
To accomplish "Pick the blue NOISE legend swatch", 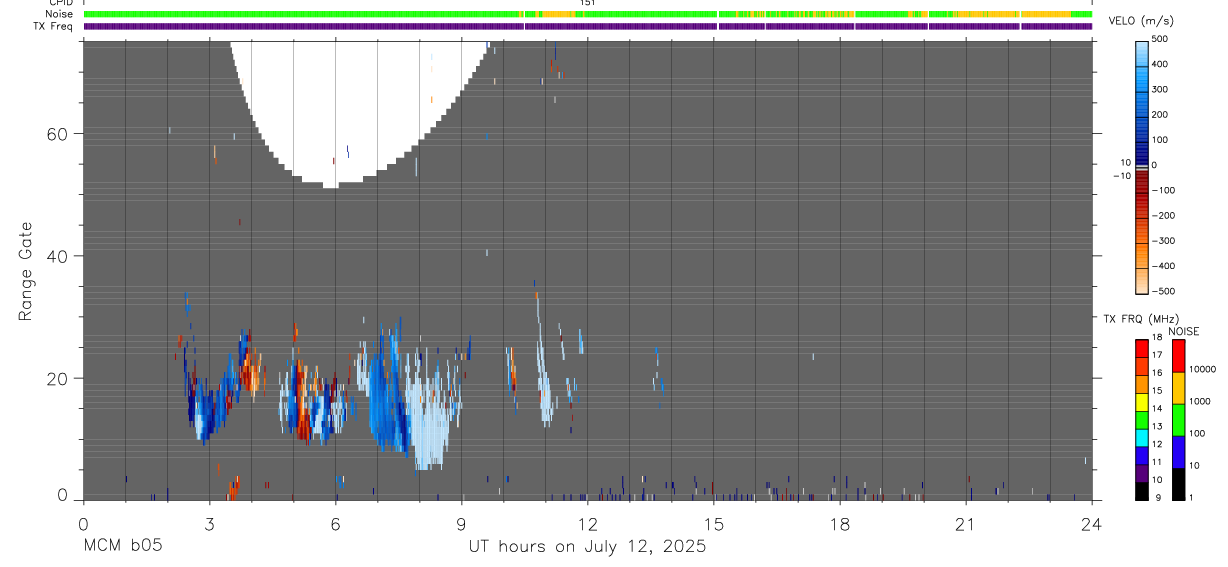I will pos(1179,452).
